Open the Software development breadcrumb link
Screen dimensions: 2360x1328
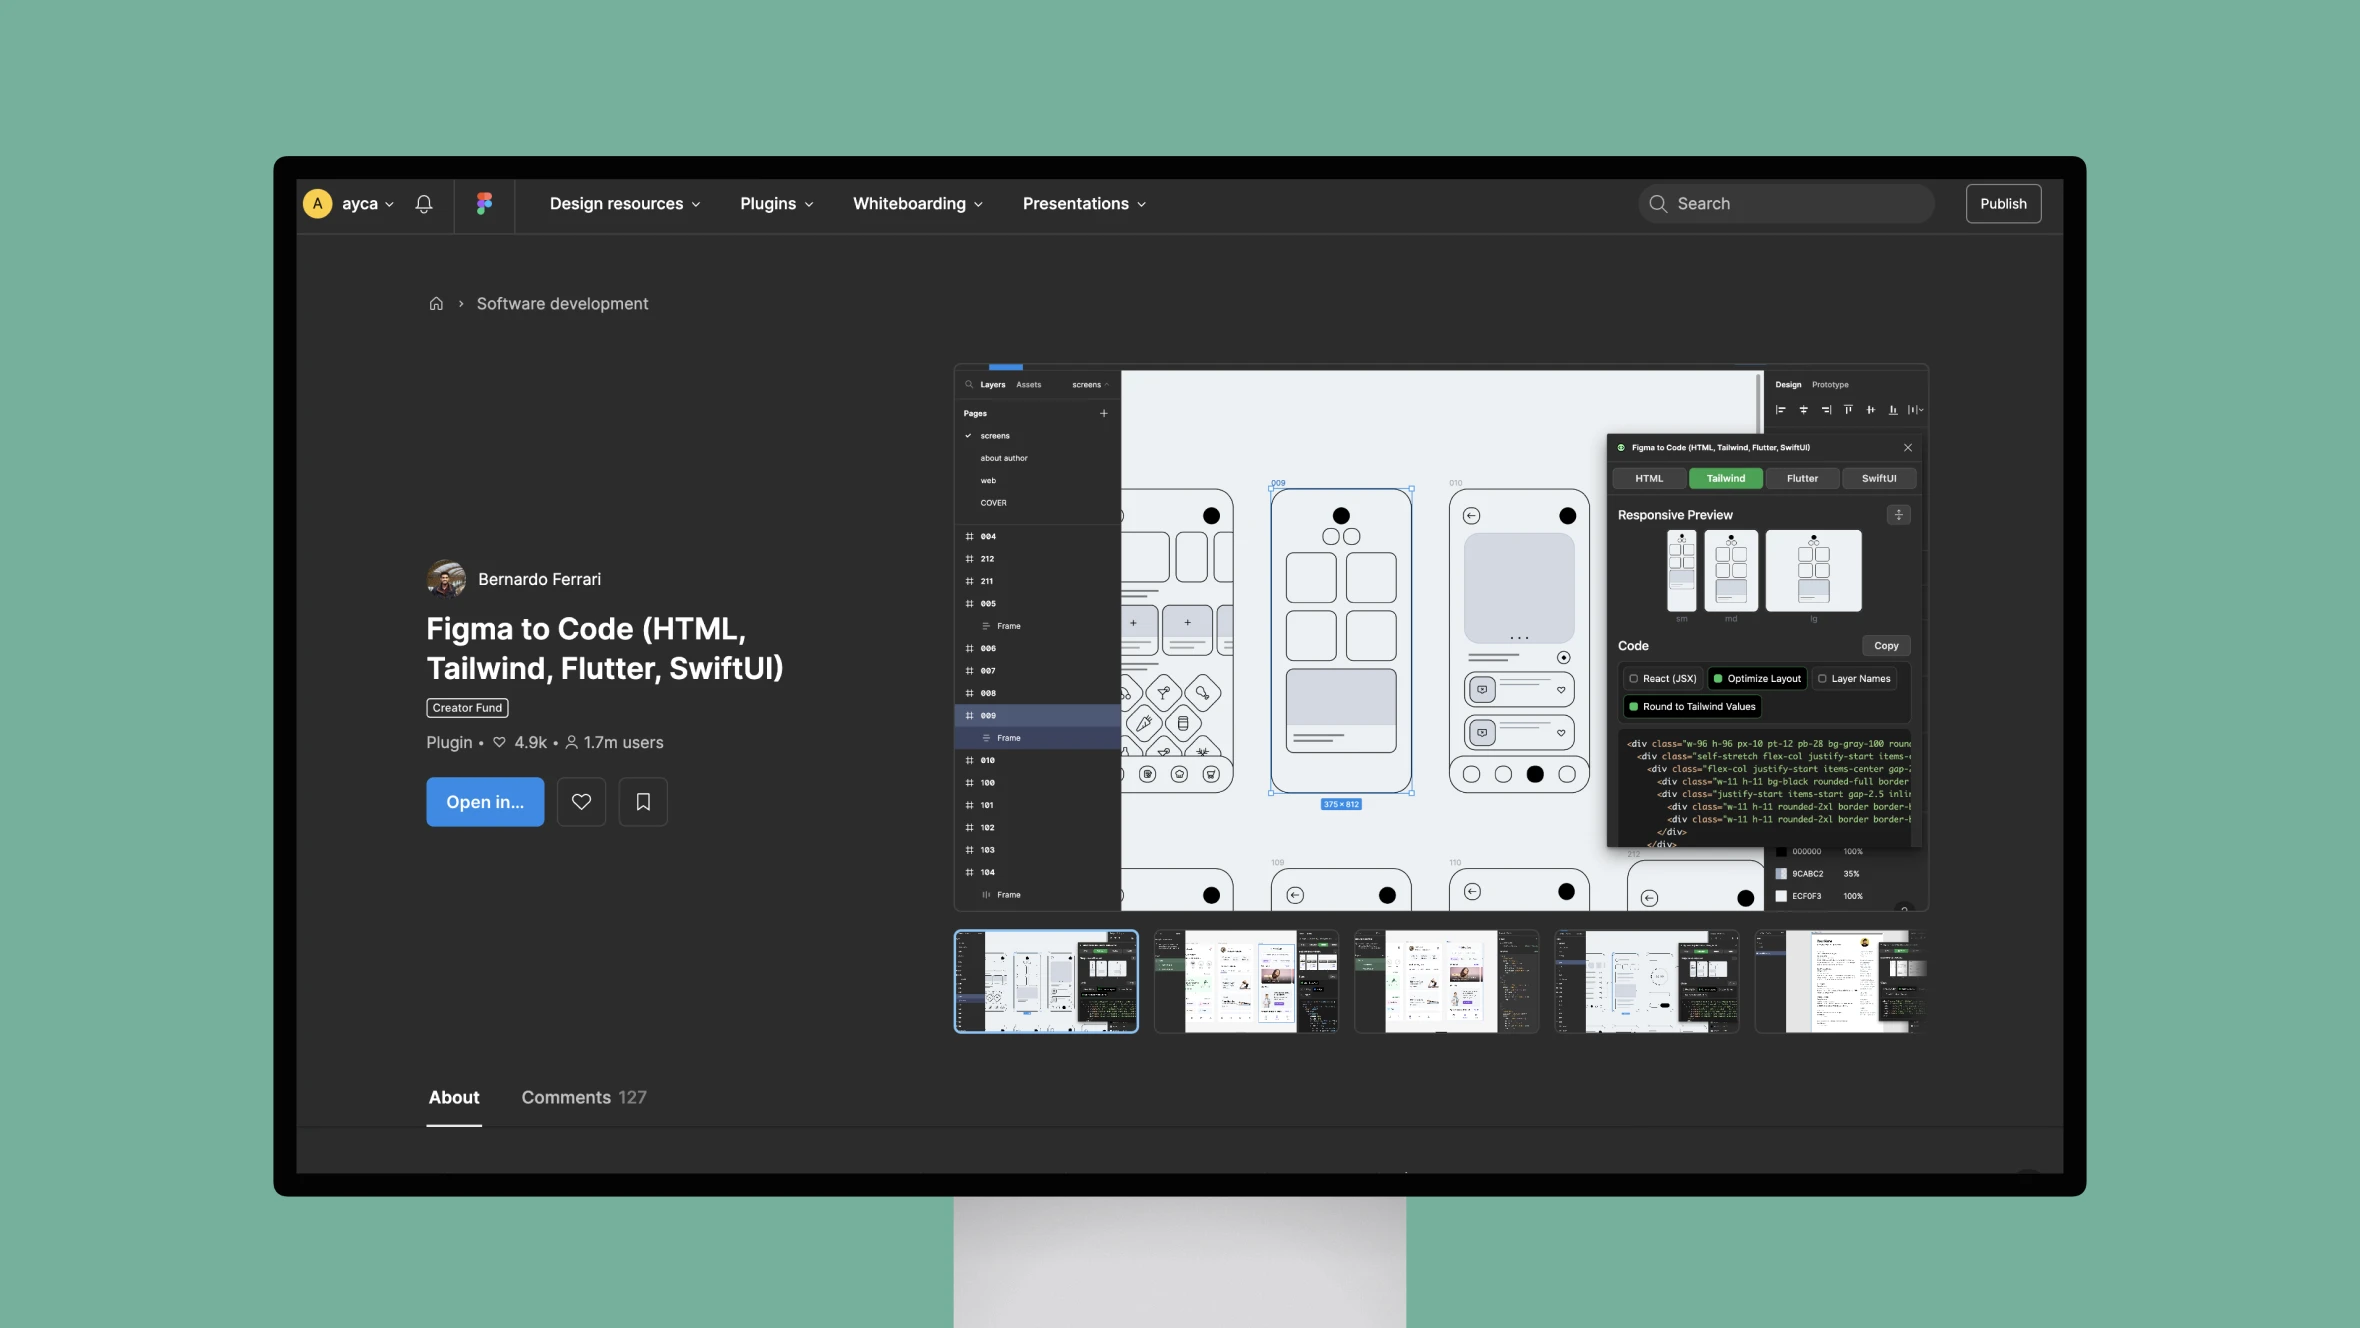point(562,304)
